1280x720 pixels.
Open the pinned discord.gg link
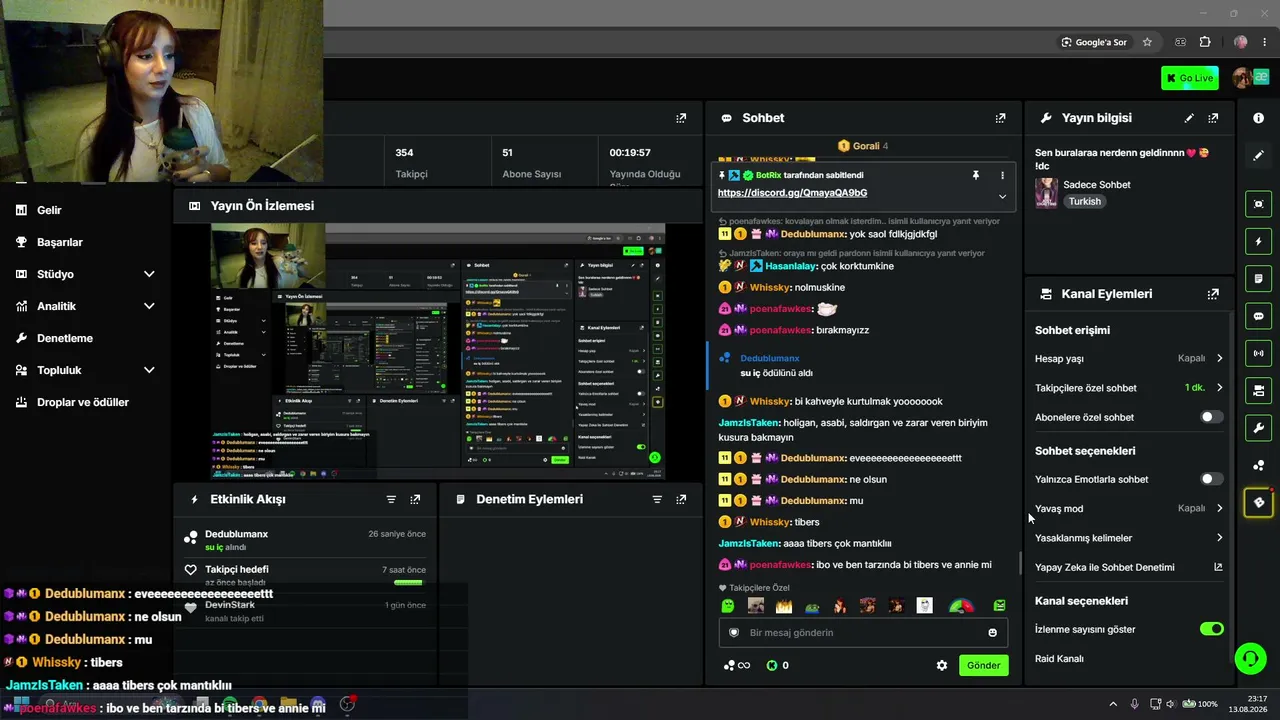coord(792,193)
